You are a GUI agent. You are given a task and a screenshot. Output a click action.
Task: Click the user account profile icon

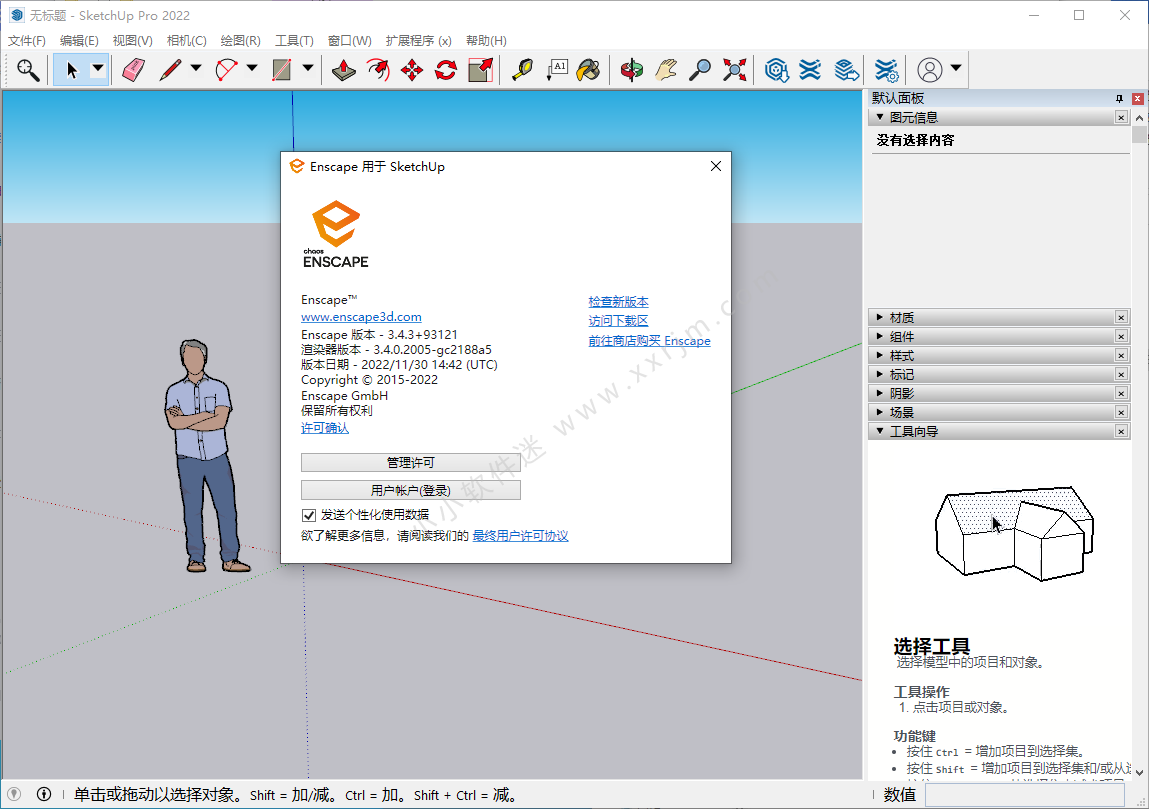click(x=929, y=70)
